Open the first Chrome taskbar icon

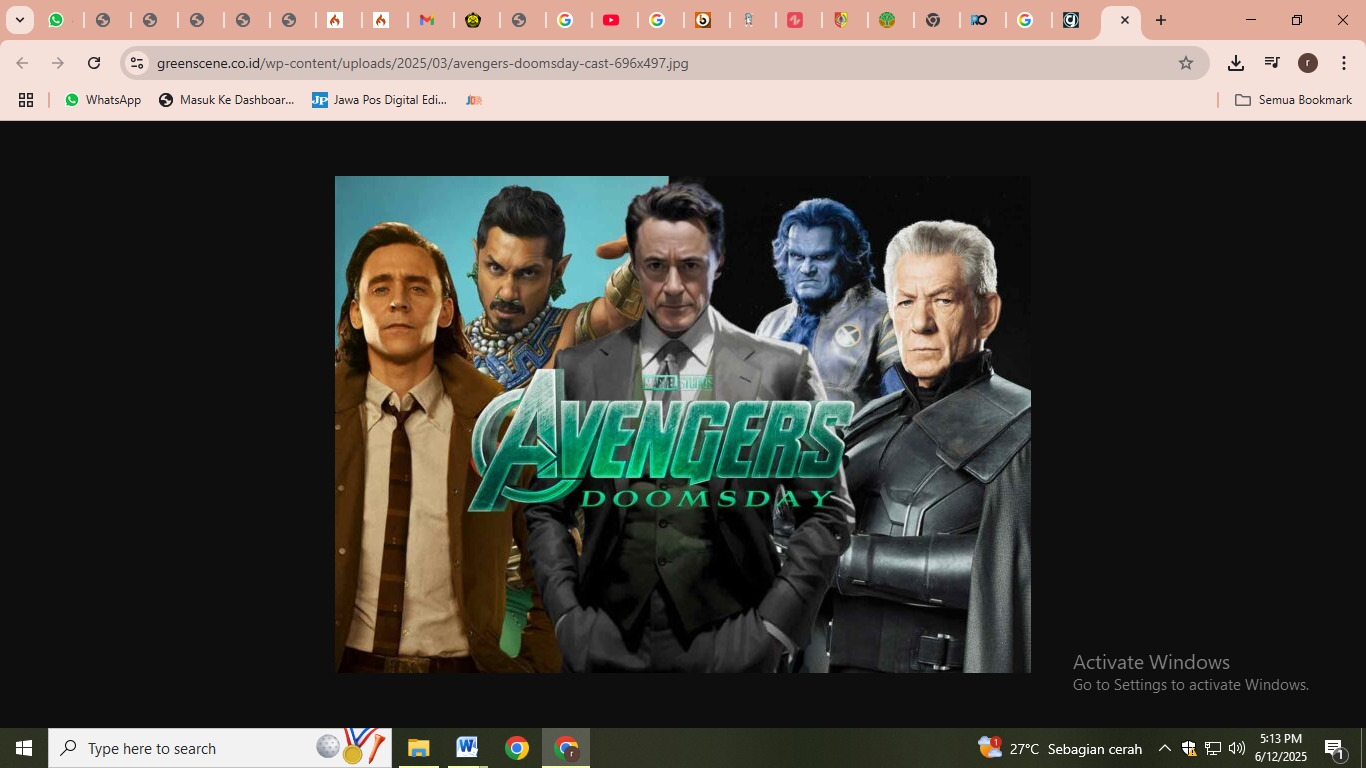(517, 748)
